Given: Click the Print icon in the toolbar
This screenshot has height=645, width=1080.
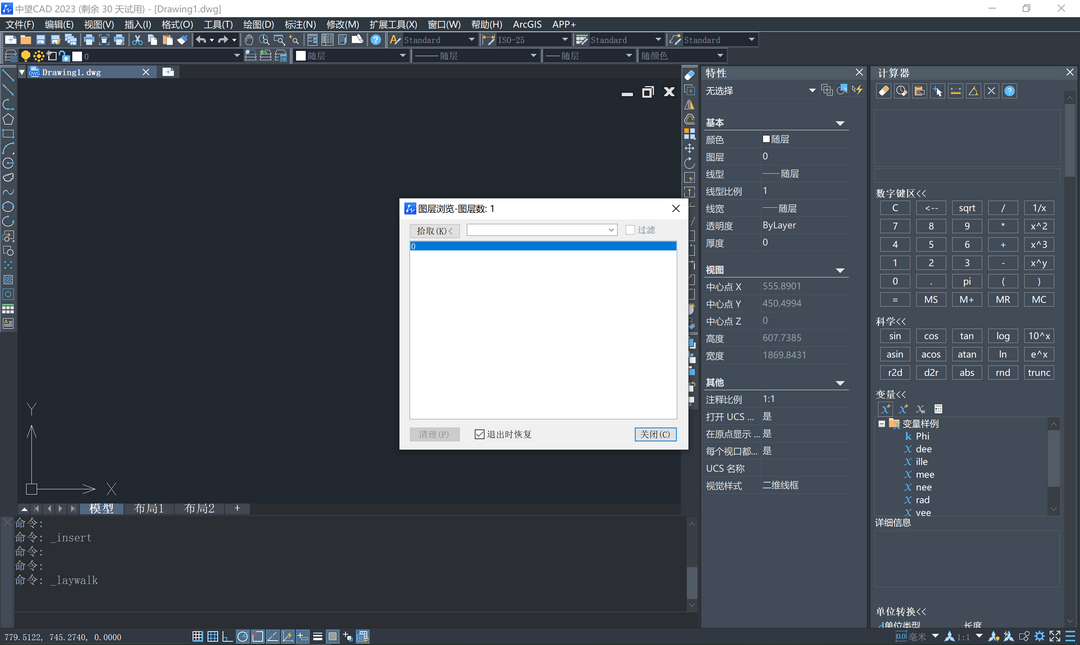Looking at the screenshot, I should click(89, 40).
